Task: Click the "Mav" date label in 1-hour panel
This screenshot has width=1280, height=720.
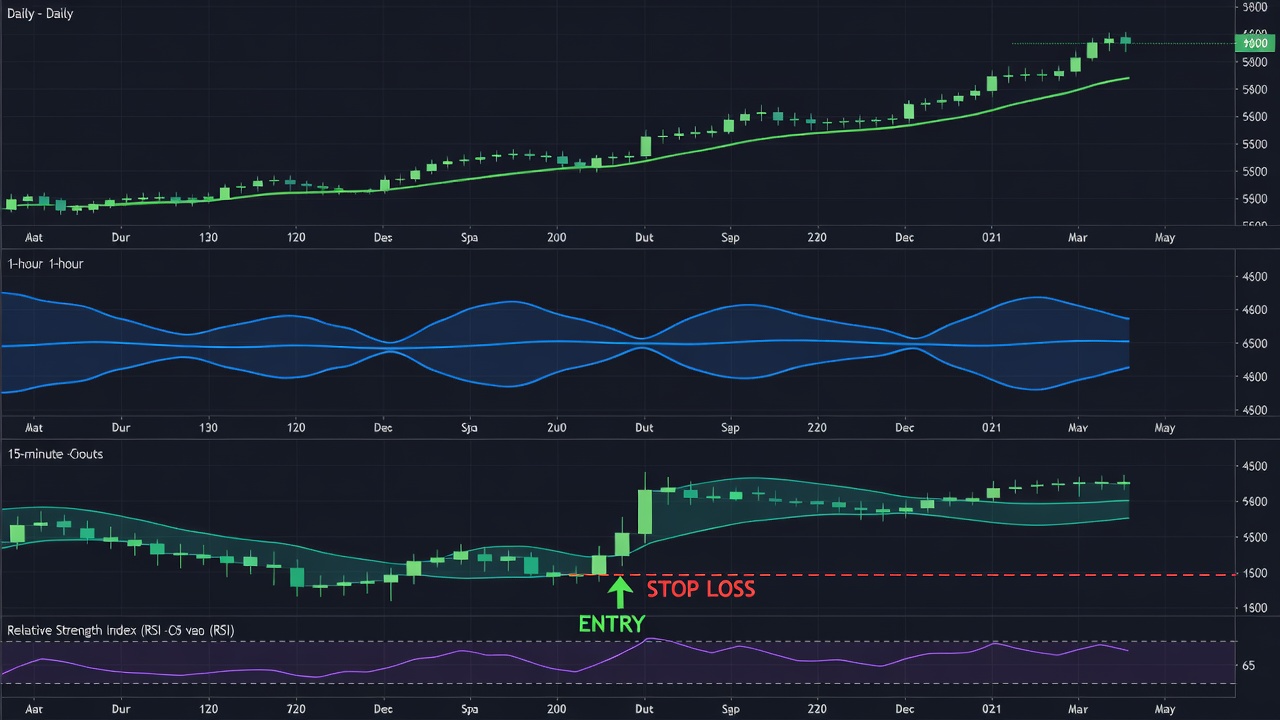Action: pos(1078,428)
